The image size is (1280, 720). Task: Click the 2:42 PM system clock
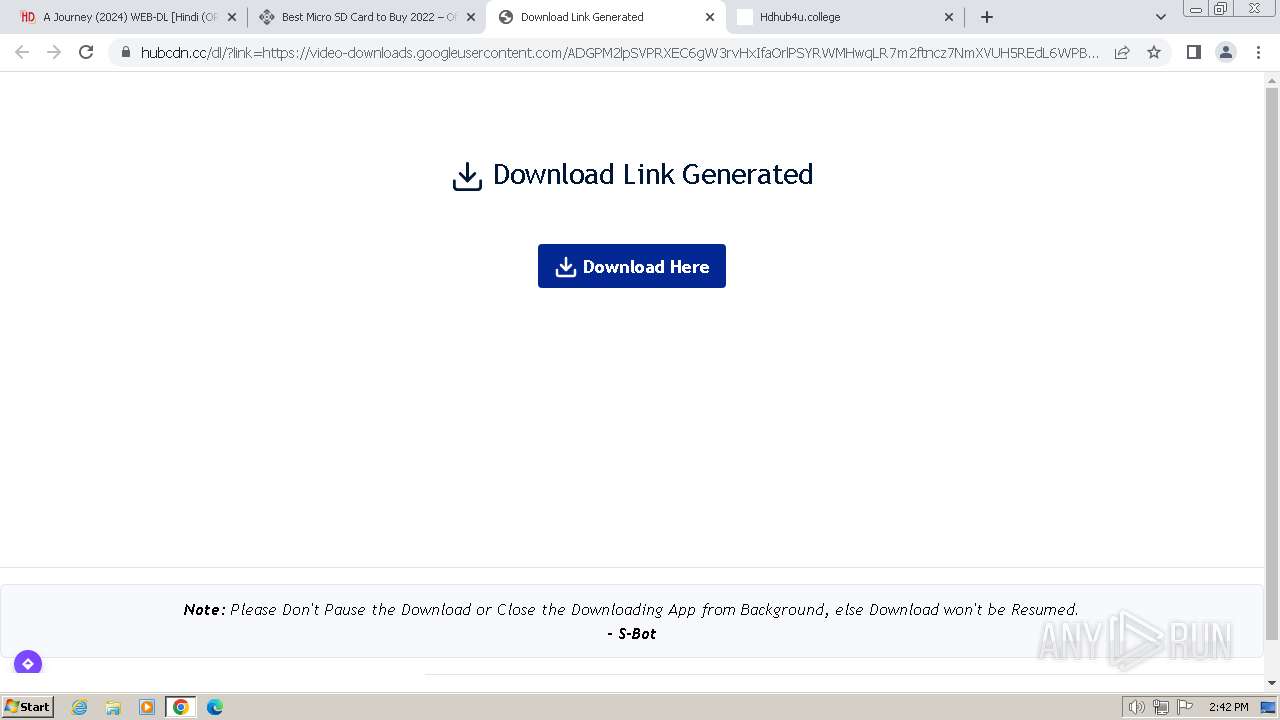click(1228, 707)
